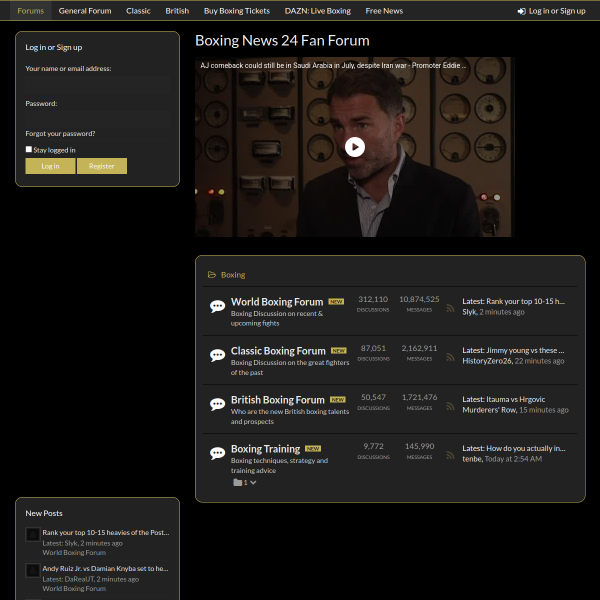Viewport: 600px width, 600px height.
Task: Open RSS feed for World Boxing Forum
Action: point(450,308)
